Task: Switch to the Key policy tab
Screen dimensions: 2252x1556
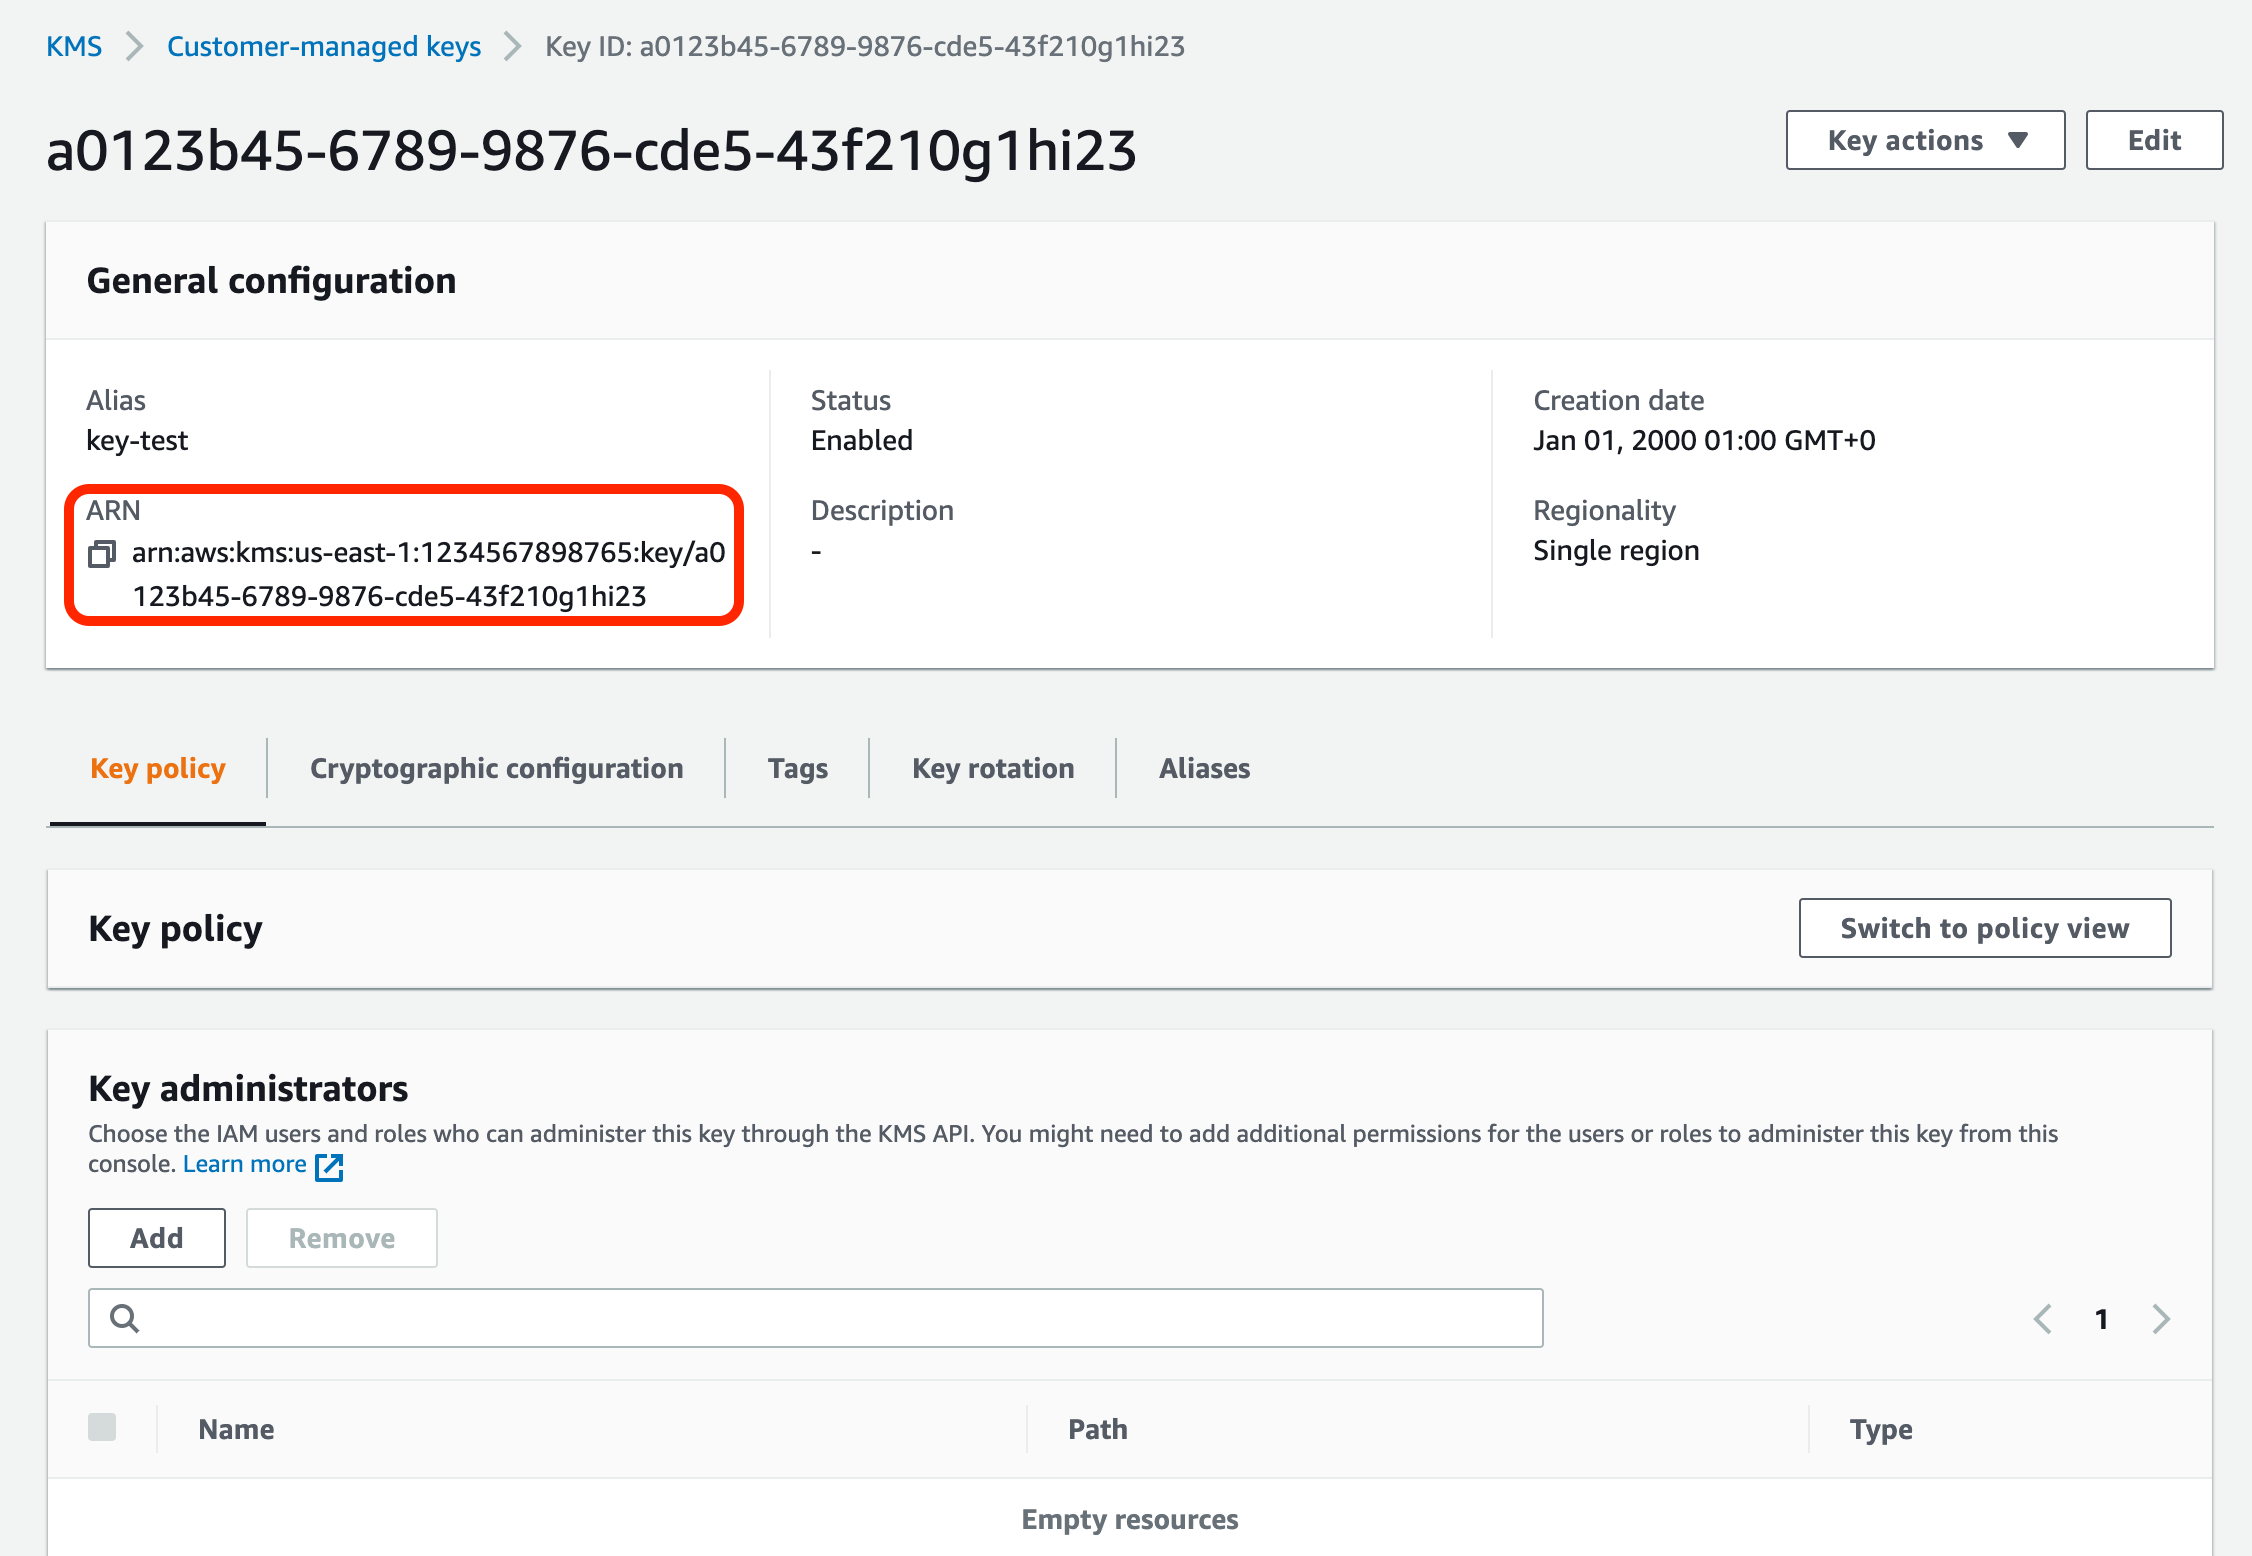Action: pyautogui.click(x=156, y=768)
